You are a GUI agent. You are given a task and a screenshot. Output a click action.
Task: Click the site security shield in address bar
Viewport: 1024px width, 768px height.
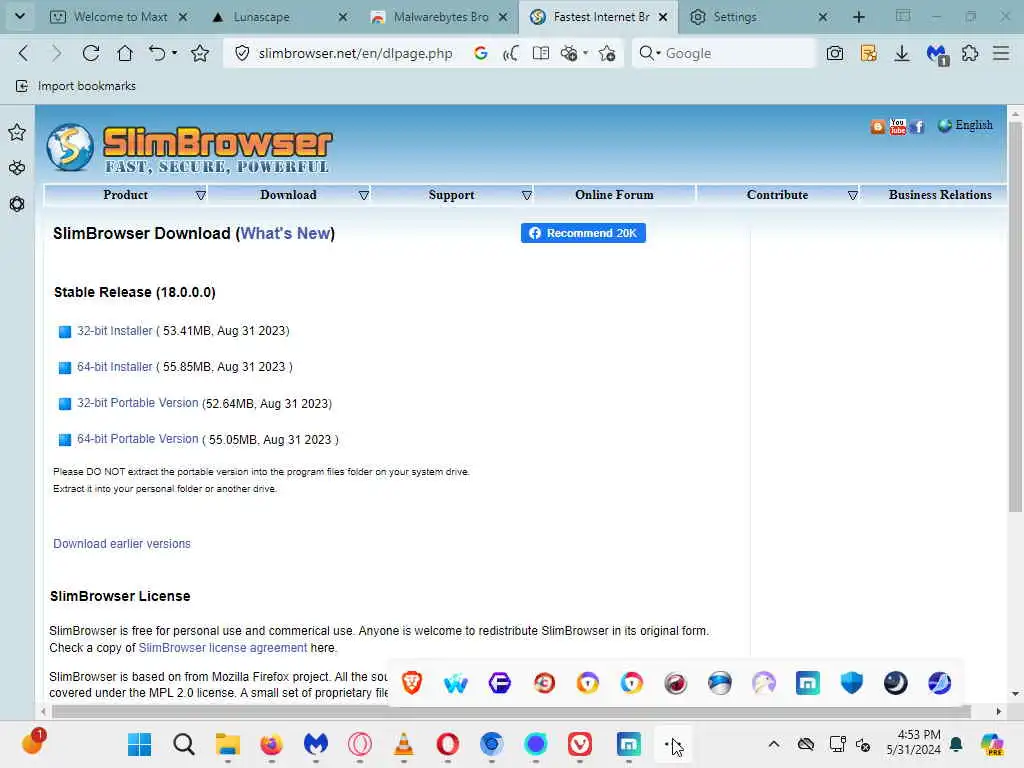click(x=242, y=53)
